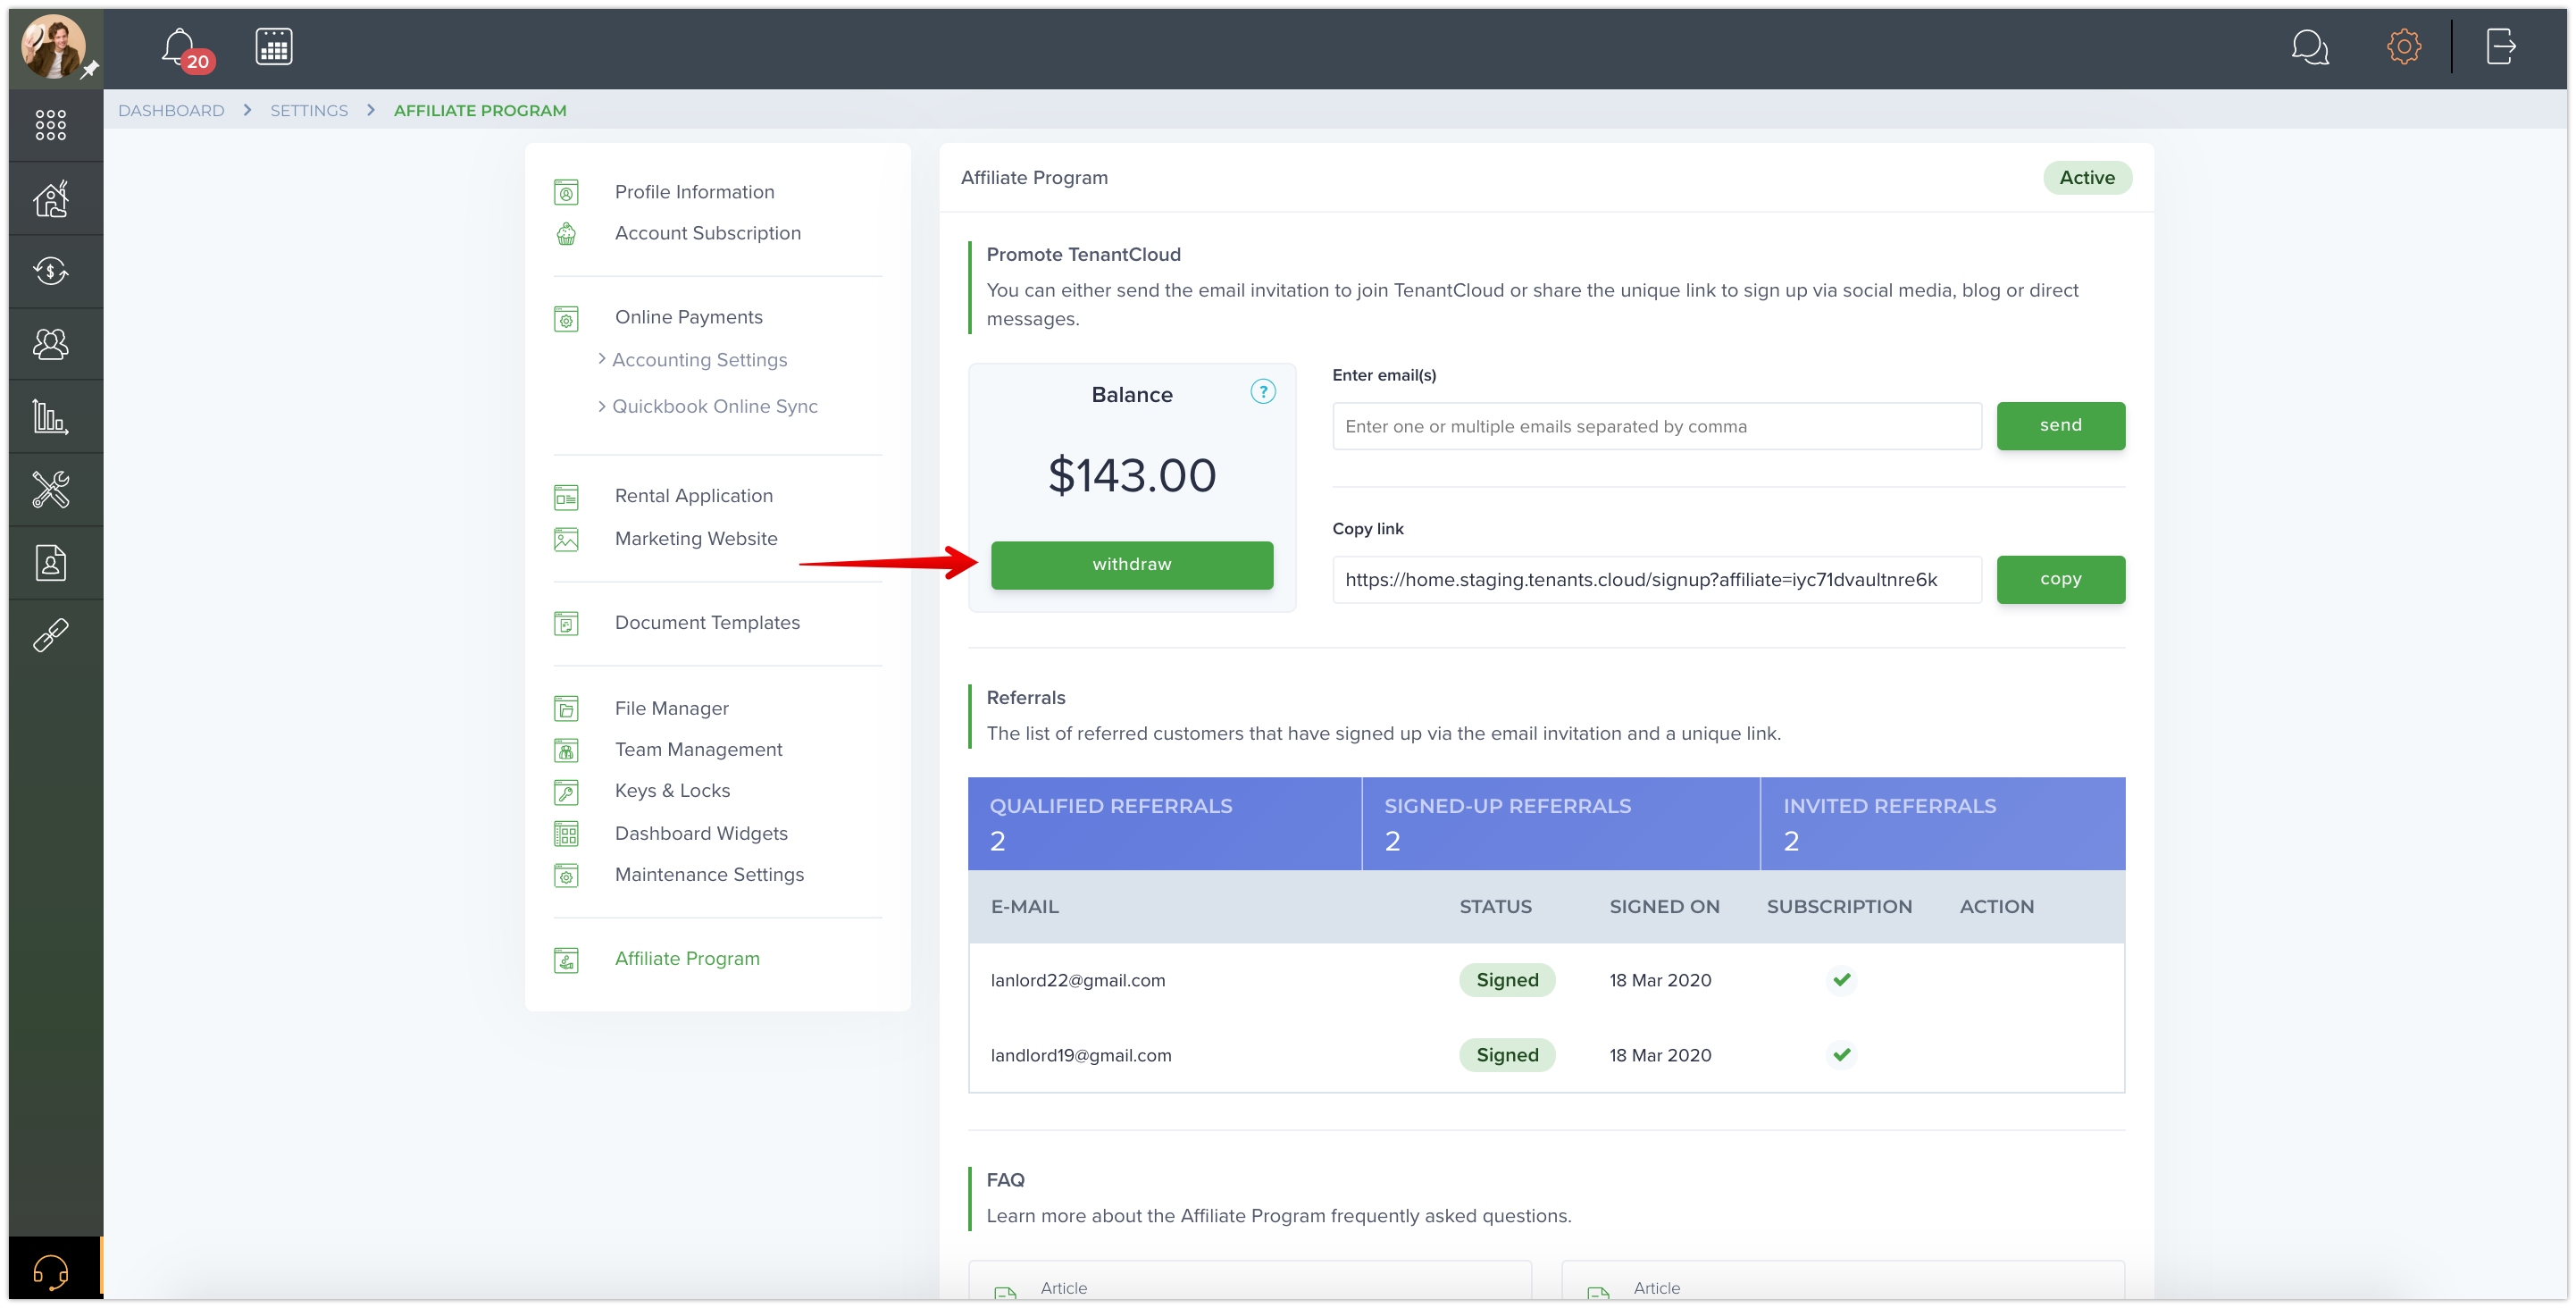Click the Team Management icon
2576x1308 pixels.
(566, 750)
